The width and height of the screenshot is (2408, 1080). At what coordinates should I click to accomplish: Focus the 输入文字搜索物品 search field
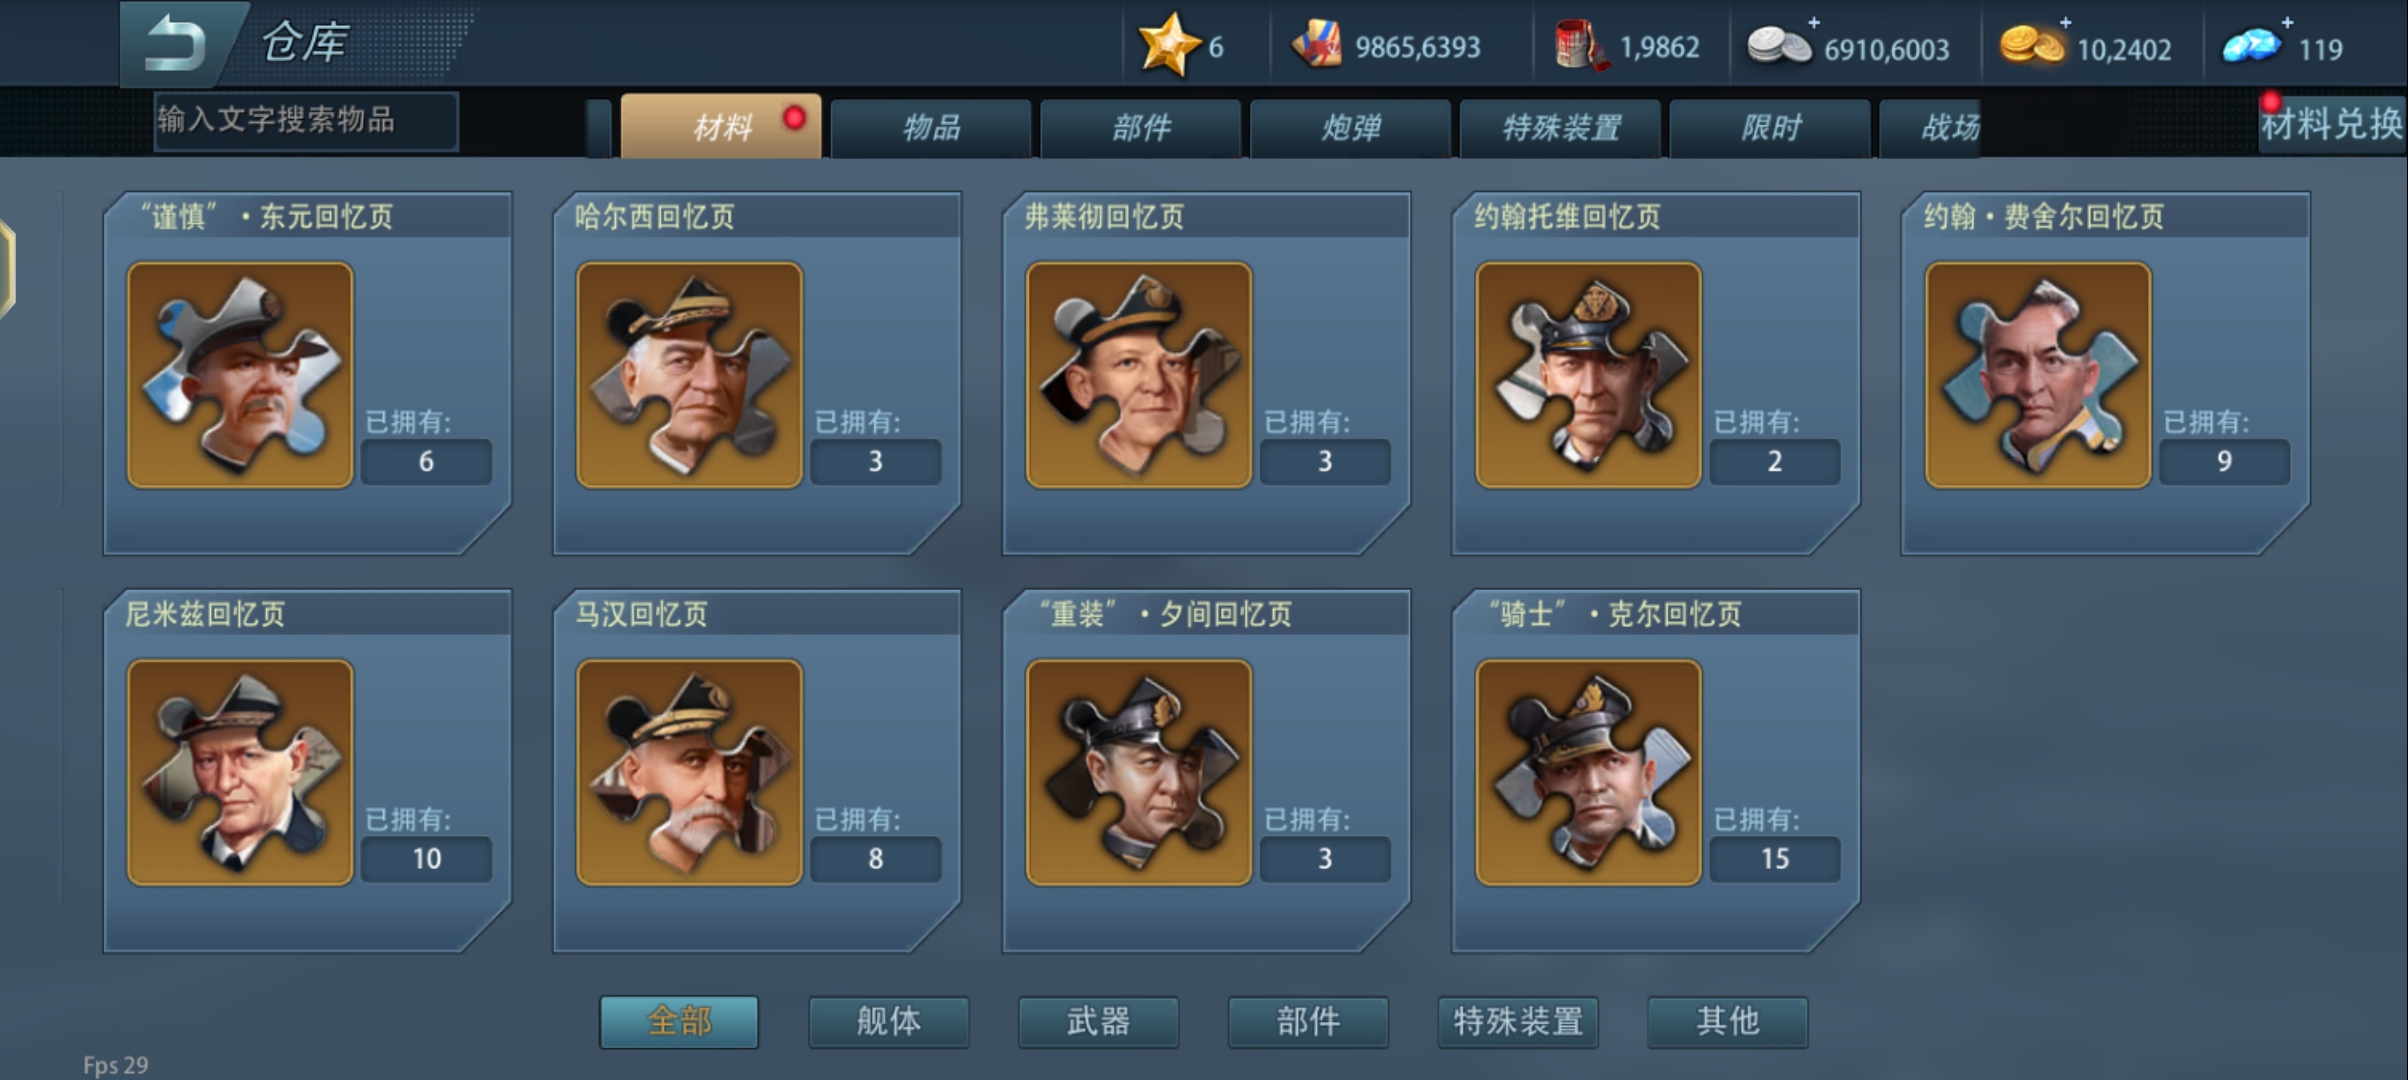click(306, 120)
